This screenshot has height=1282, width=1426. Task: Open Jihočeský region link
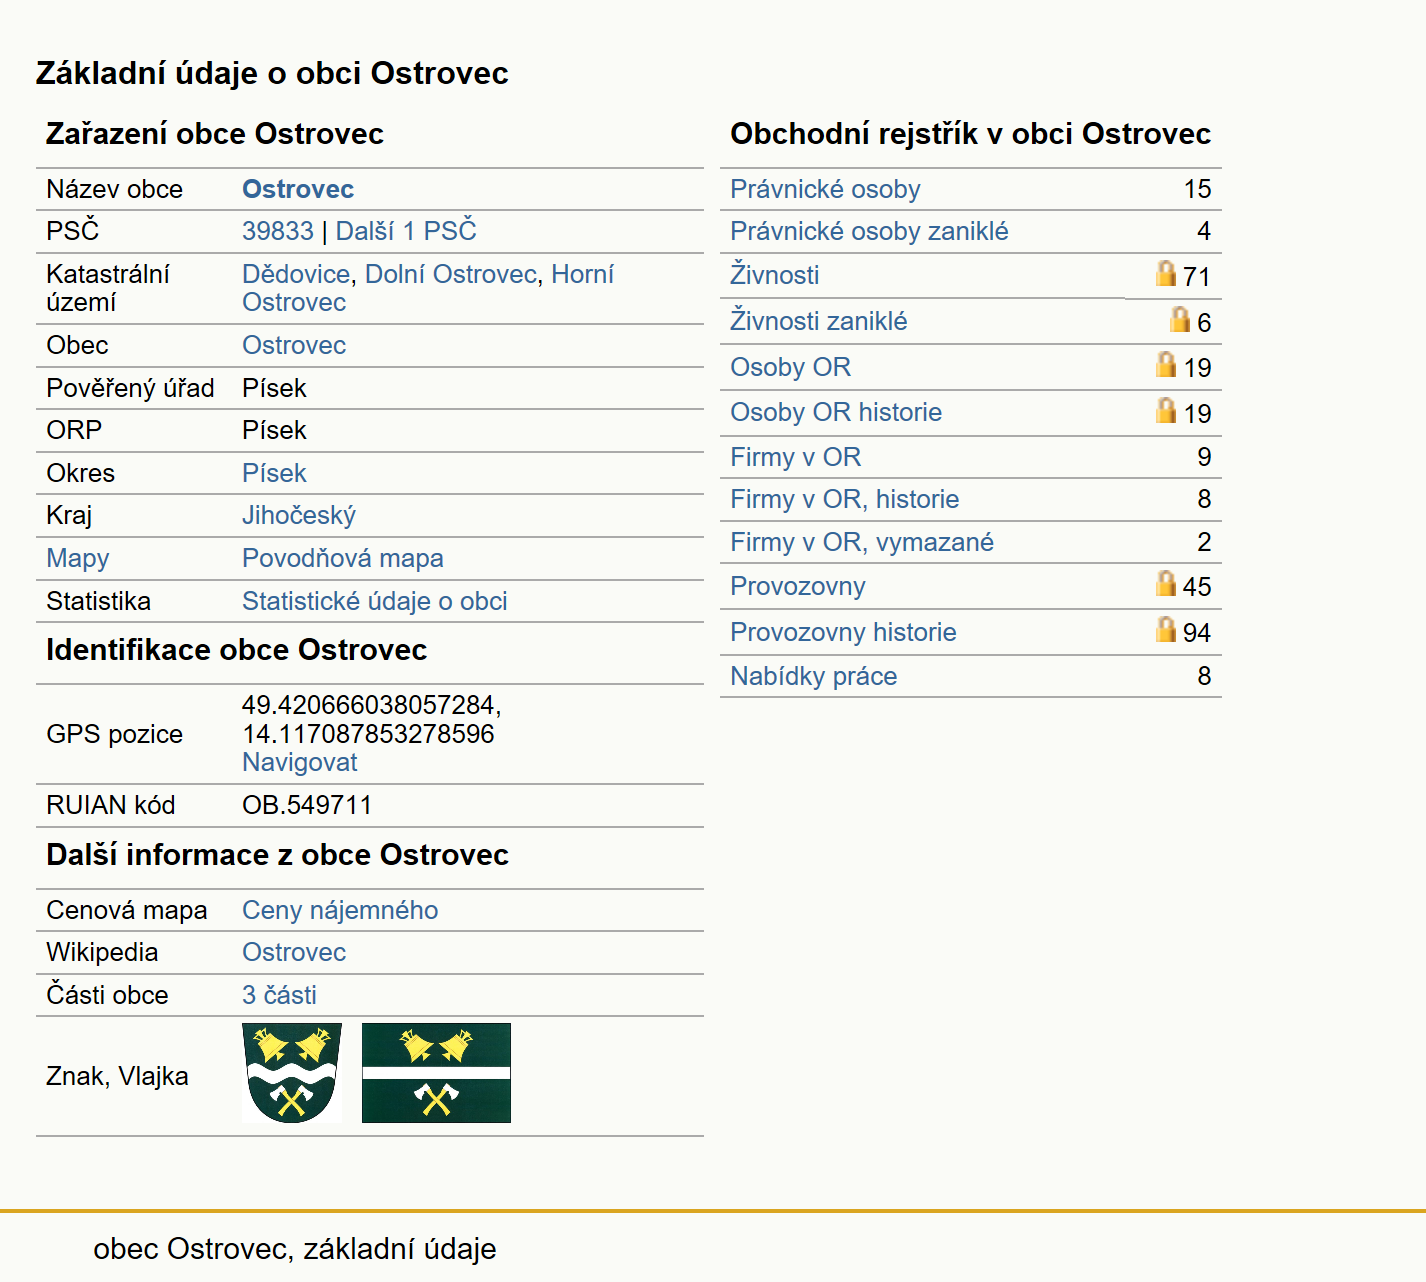pyautogui.click(x=299, y=515)
